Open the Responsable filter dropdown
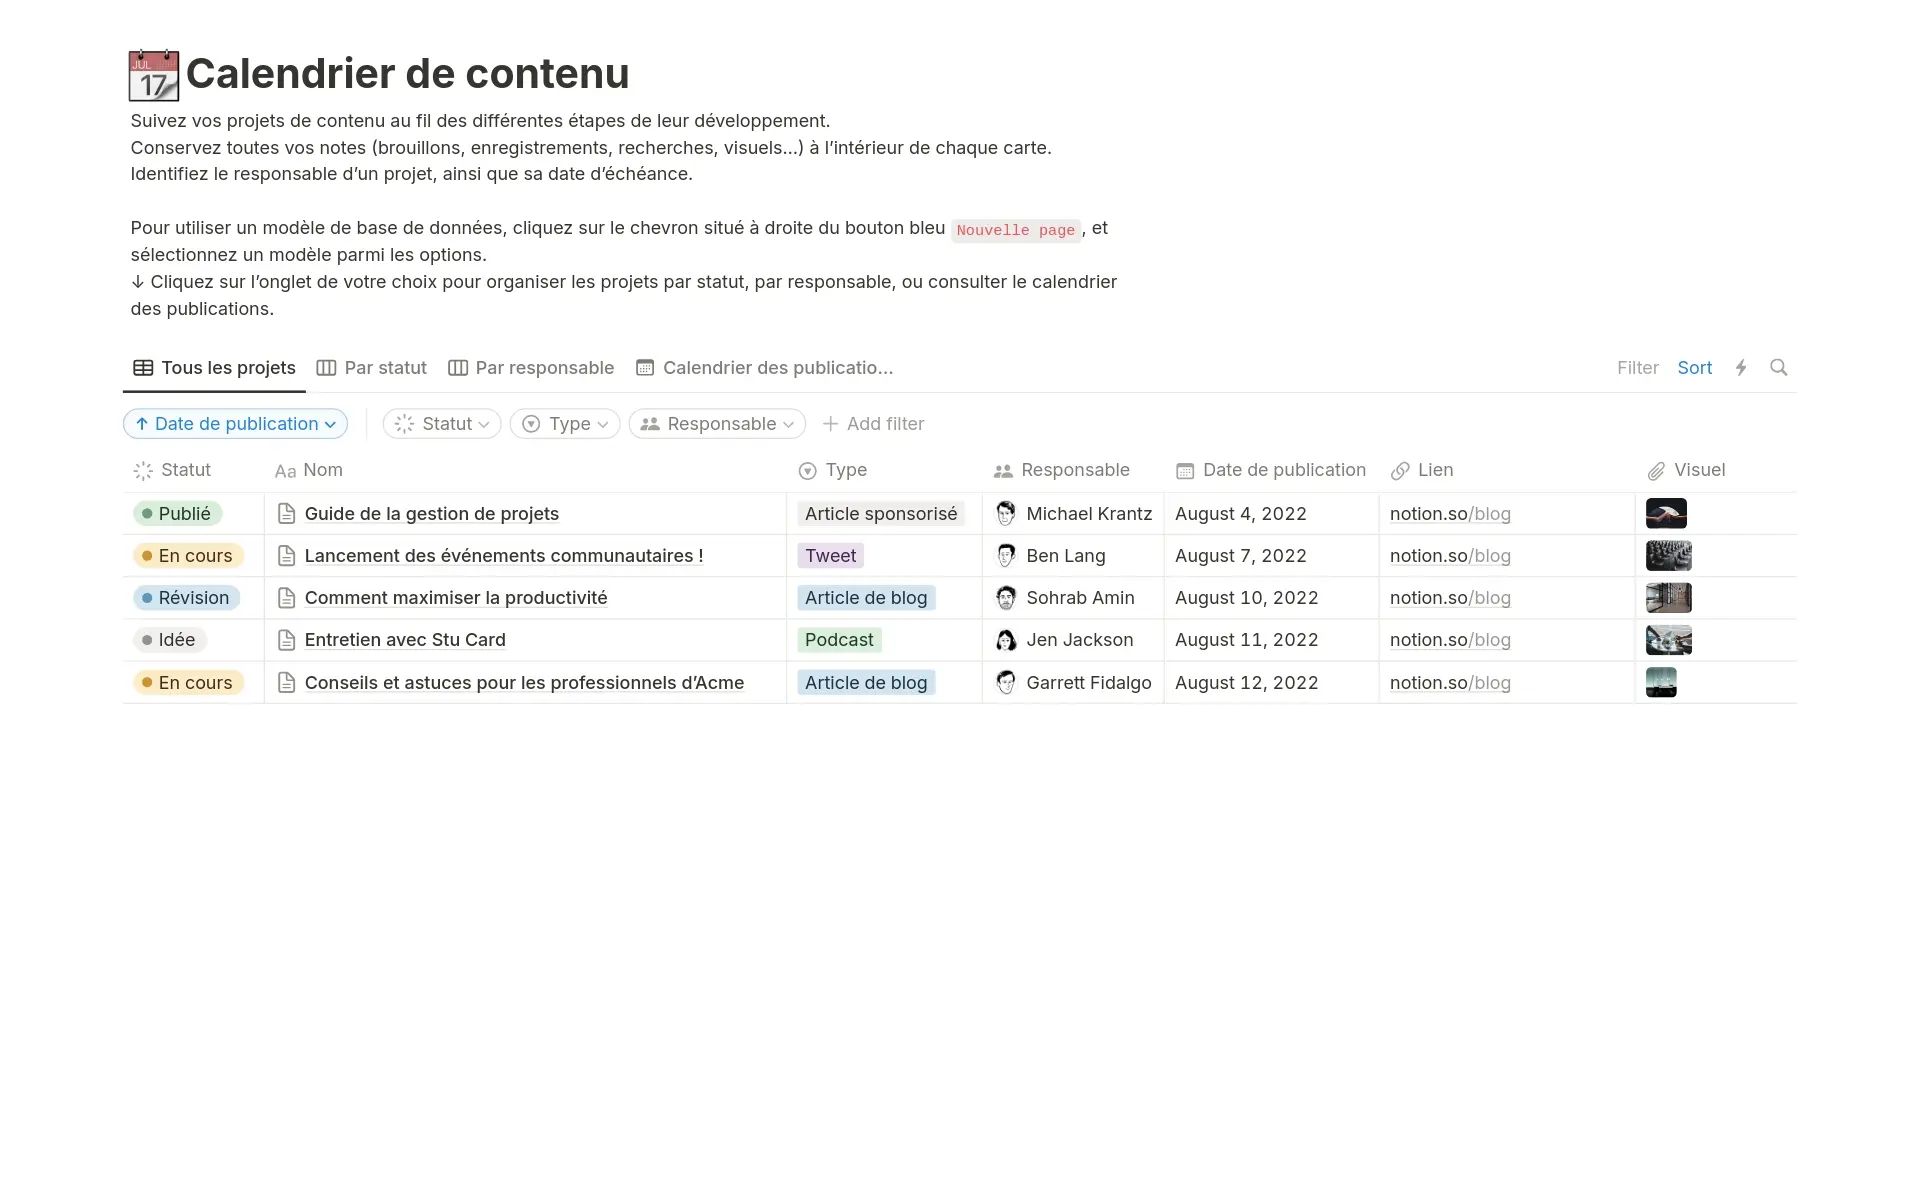The image size is (1920, 1199). 716,423
